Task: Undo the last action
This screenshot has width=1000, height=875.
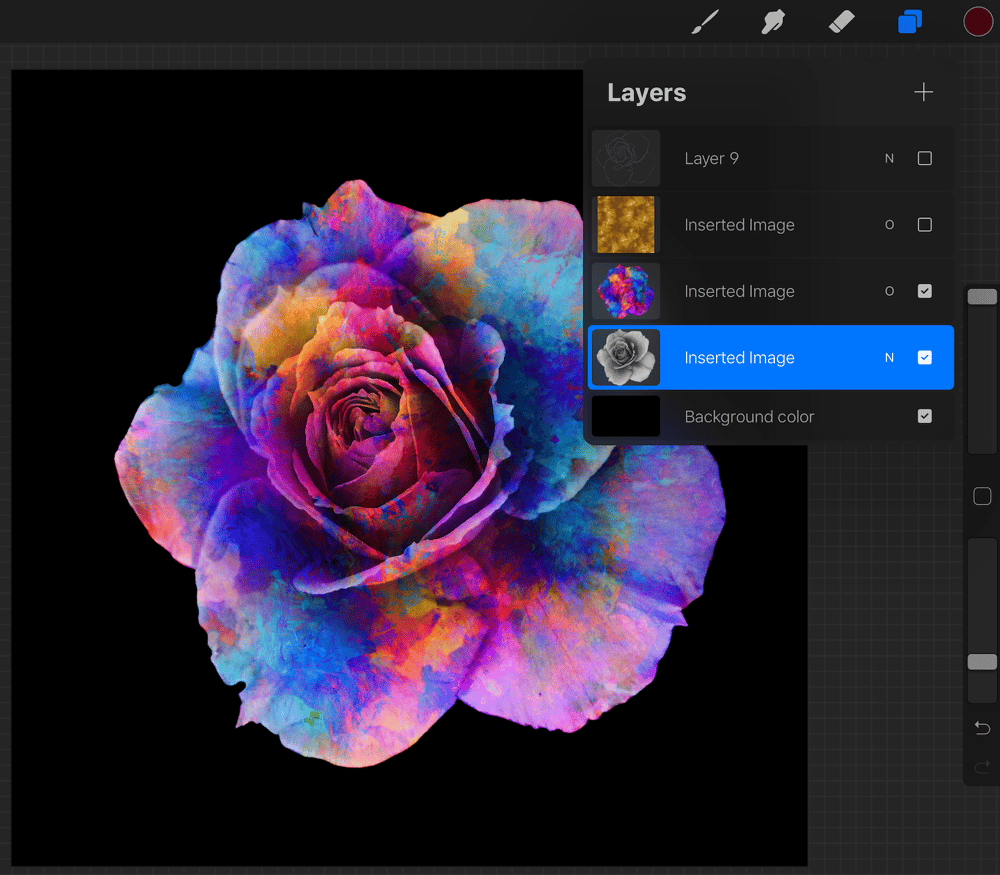Action: click(982, 728)
